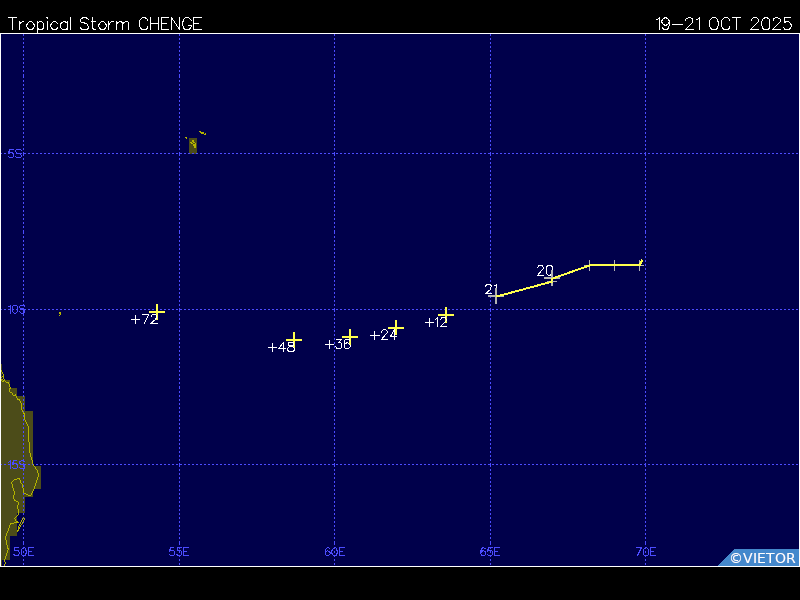Click the tiny island west of +72 marker
The image size is (800, 600).
[x=60, y=313]
